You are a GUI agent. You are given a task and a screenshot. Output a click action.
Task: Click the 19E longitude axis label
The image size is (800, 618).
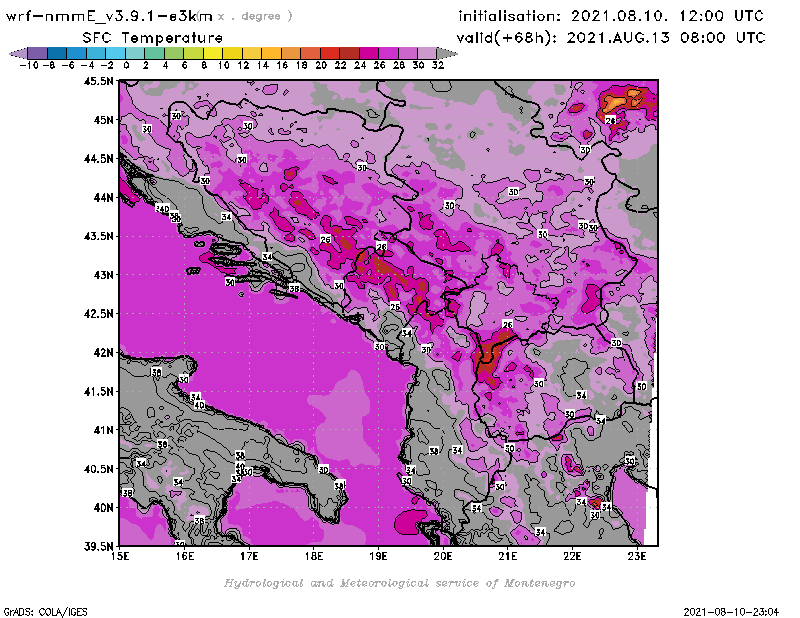click(378, 556)
